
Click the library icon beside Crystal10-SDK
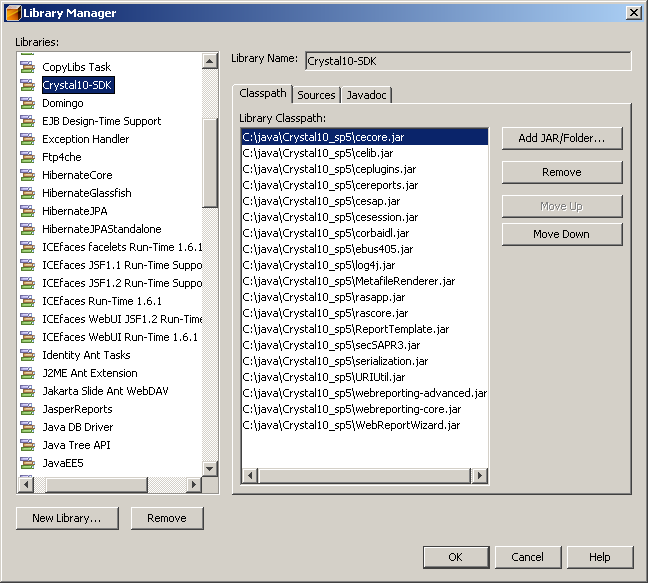click(x=28, y=85)
